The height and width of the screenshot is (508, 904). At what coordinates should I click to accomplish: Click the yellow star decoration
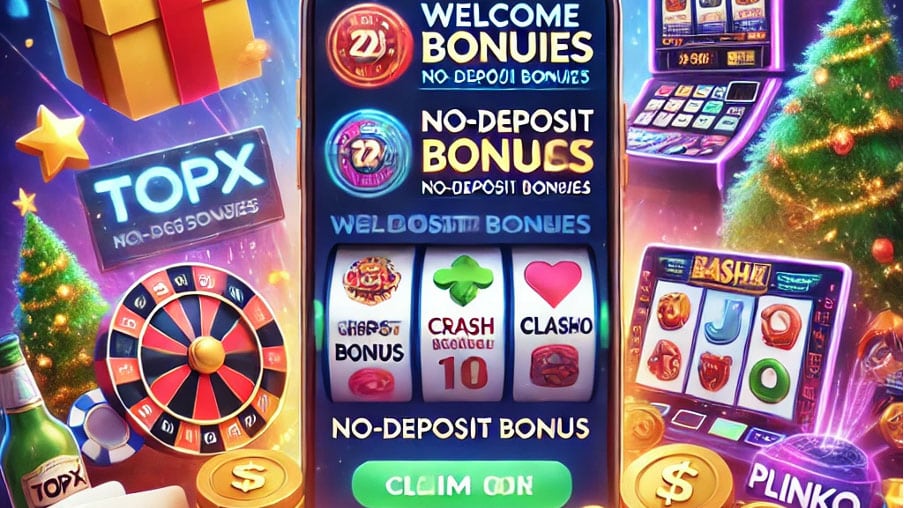(x=53, y=141)
